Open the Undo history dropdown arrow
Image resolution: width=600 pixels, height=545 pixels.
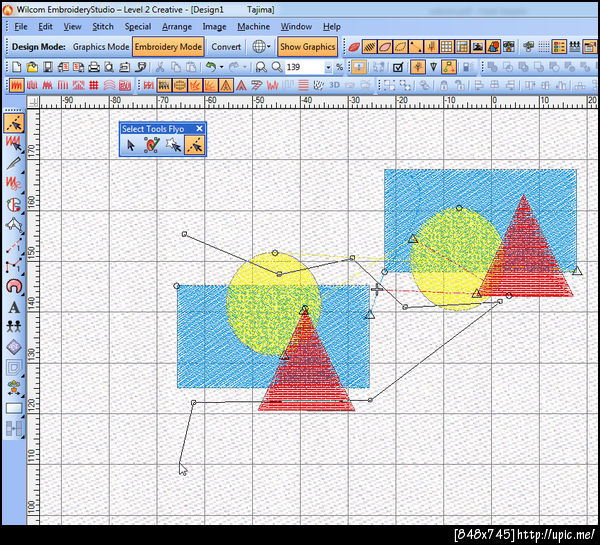pyautogui.click(x=221, y=67)
